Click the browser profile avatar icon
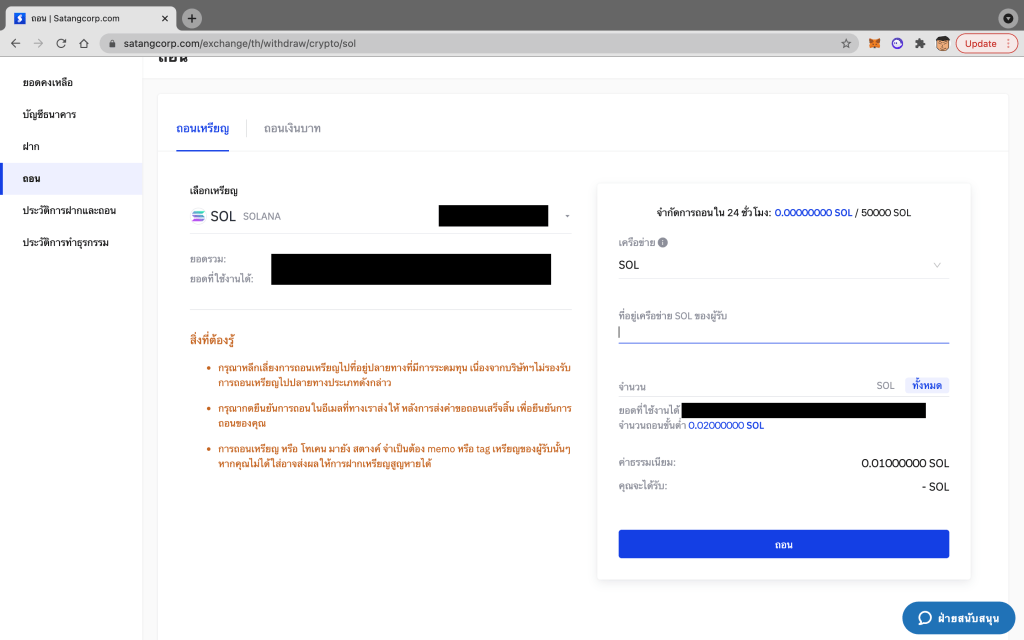 (x=942, y=44)
